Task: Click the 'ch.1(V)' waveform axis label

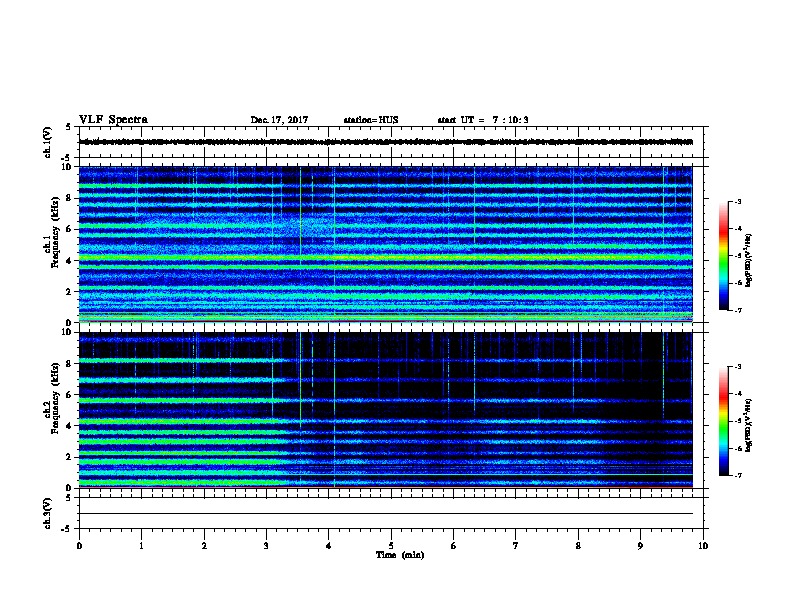Action: tap(48, 142)
